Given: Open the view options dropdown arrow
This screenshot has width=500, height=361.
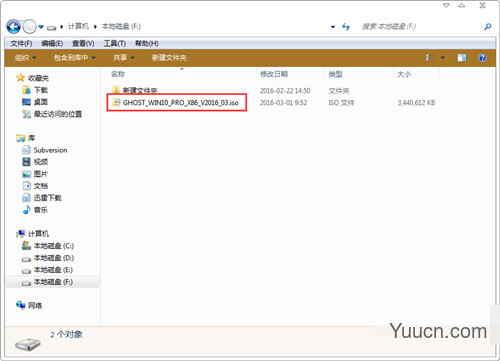Looking at the screenshot, I should point(443,58).
